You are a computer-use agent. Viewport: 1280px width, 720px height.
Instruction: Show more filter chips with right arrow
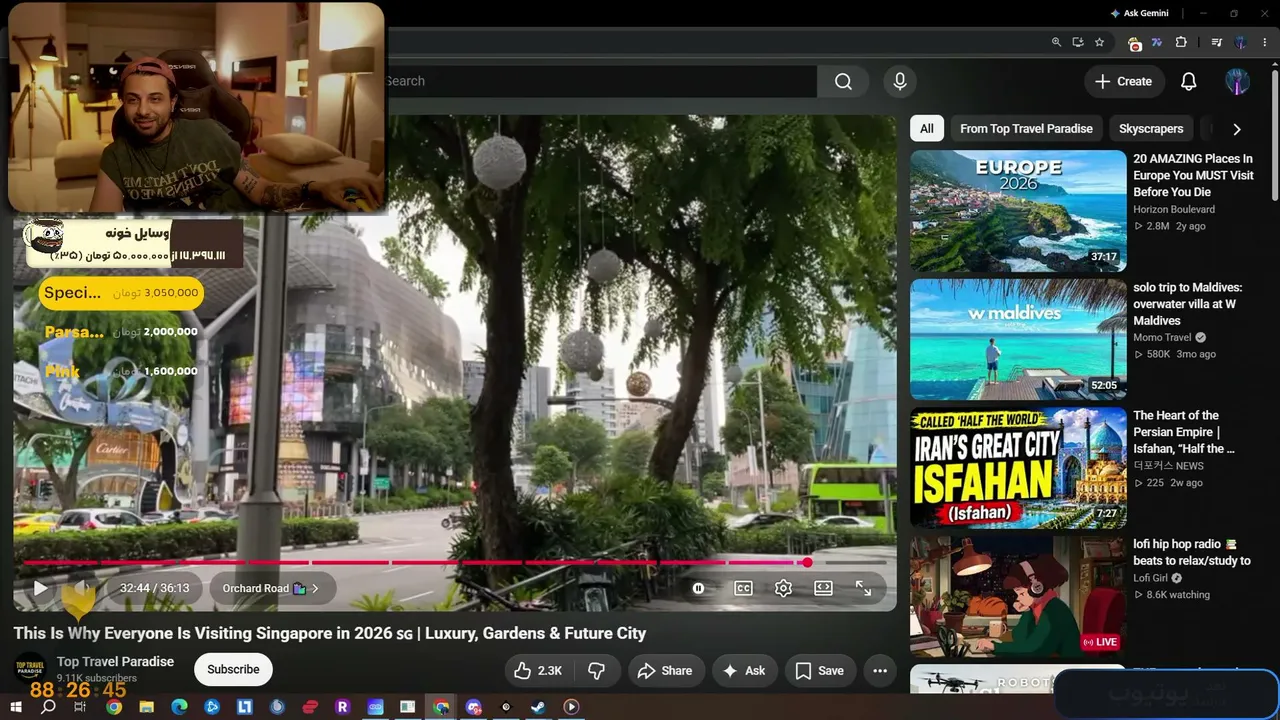click(1237, 129)
